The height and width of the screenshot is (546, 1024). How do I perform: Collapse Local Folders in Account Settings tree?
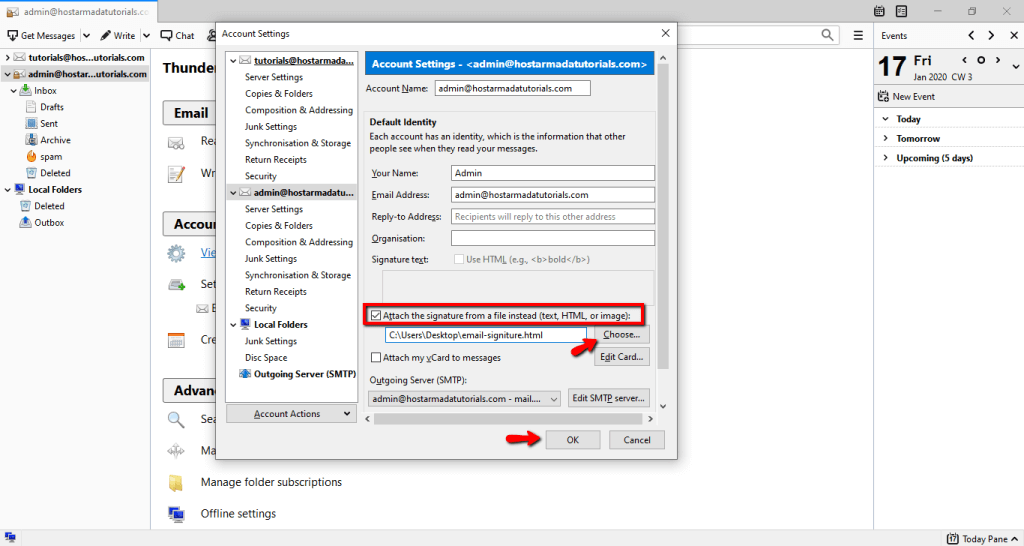click(233, 325)
